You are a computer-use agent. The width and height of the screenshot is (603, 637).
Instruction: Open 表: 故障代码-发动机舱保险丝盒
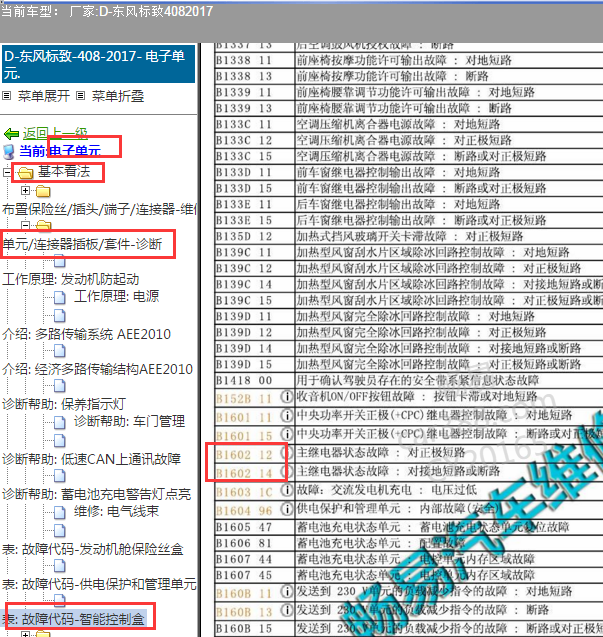tap(93, 549)
